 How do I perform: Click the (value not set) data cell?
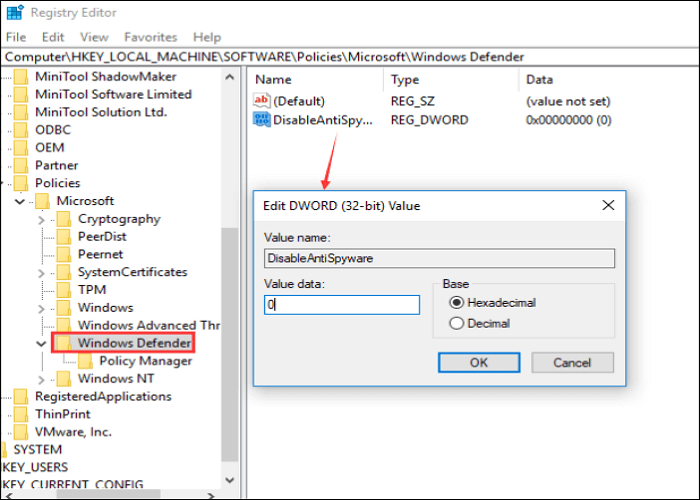click(568, 101)
